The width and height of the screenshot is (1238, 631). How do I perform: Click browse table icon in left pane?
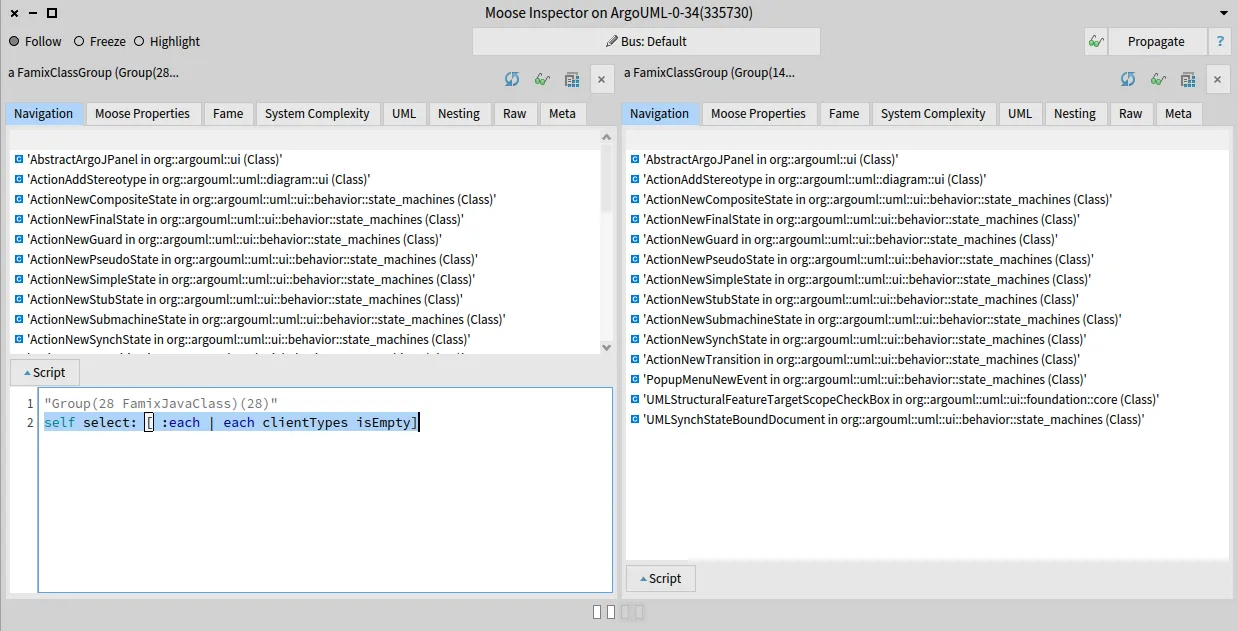tap(572, 79)
